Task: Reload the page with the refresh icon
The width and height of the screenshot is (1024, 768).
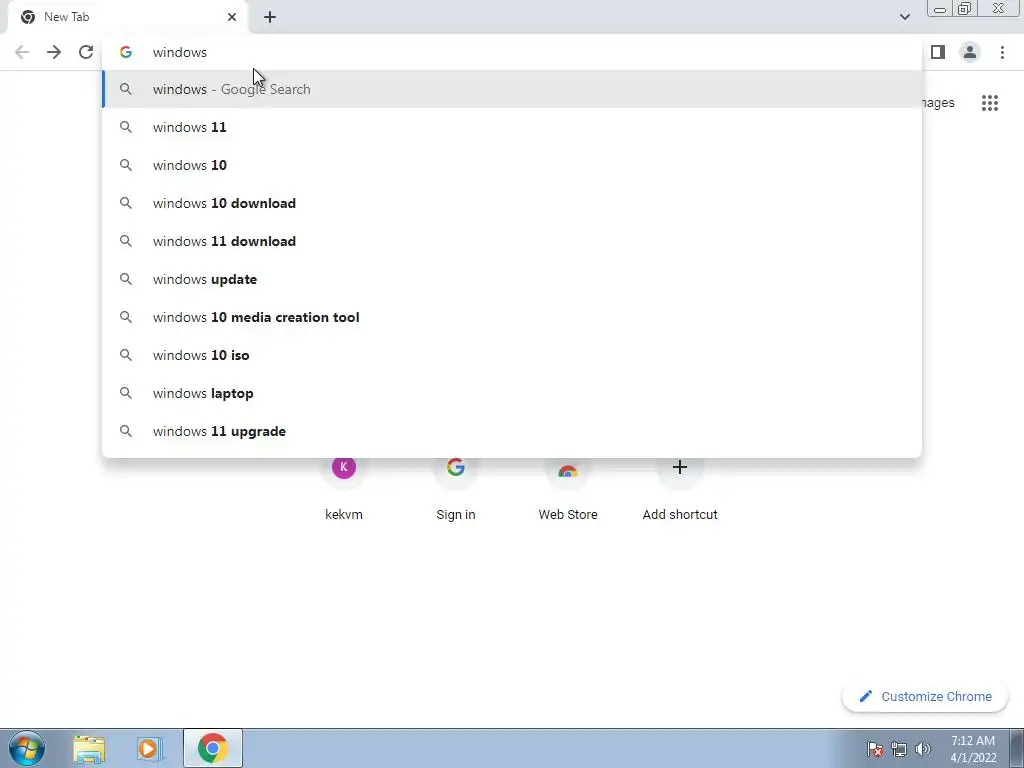Action: coord(86,52)
